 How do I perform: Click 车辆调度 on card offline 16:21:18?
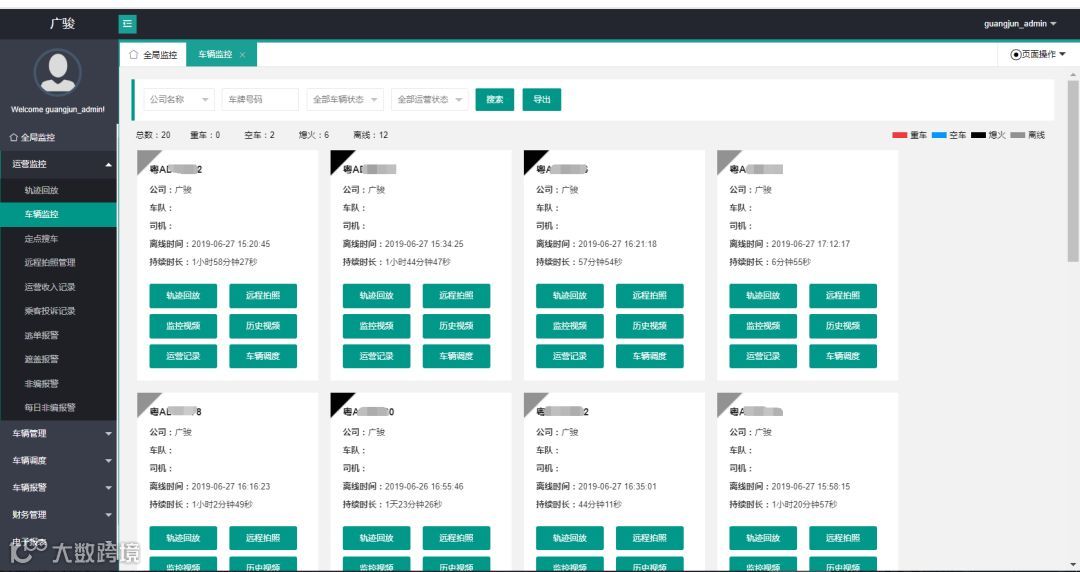tap(650, 356)
